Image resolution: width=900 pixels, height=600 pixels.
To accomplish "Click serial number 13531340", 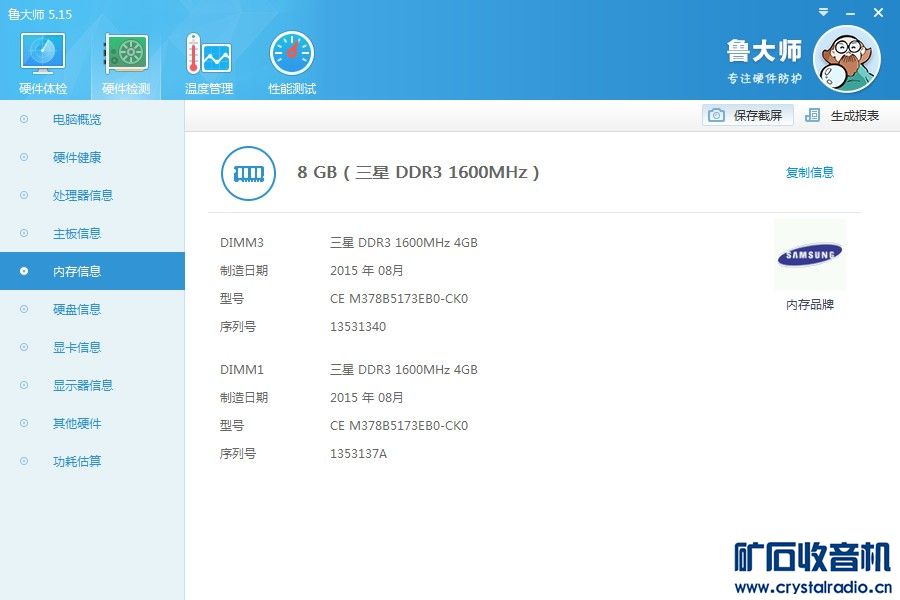I will click(x=358, y=327).
